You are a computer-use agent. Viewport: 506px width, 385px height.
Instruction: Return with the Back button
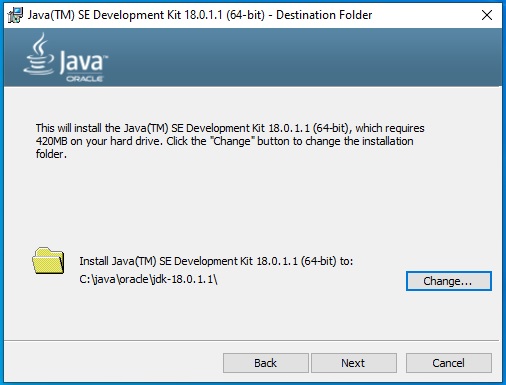266,363
